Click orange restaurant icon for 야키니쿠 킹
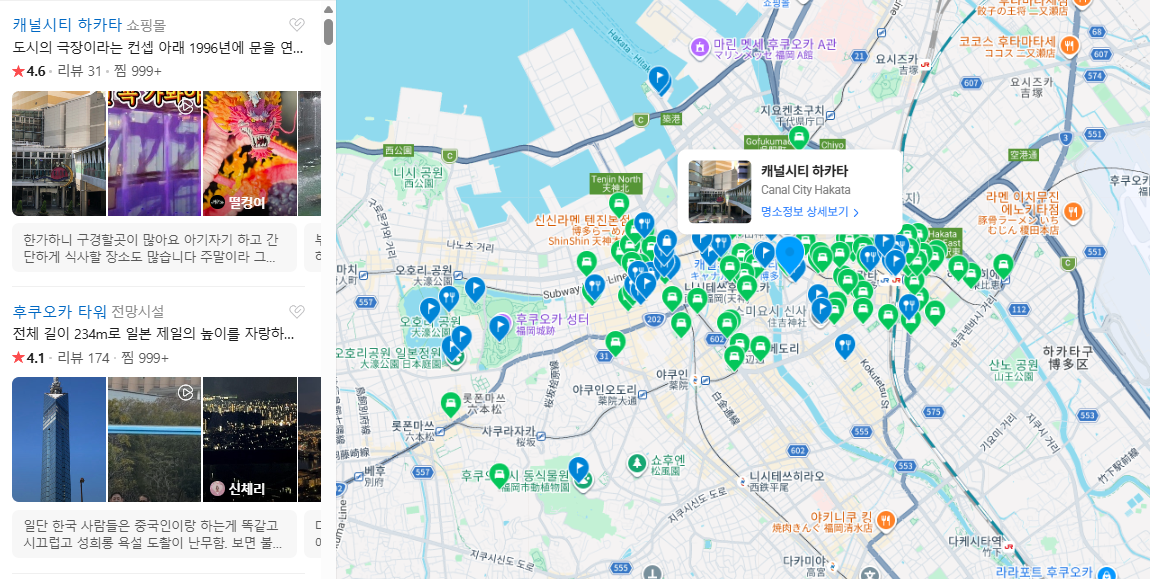The width and height of the screenshot is (1150, 579). (885, 520)
